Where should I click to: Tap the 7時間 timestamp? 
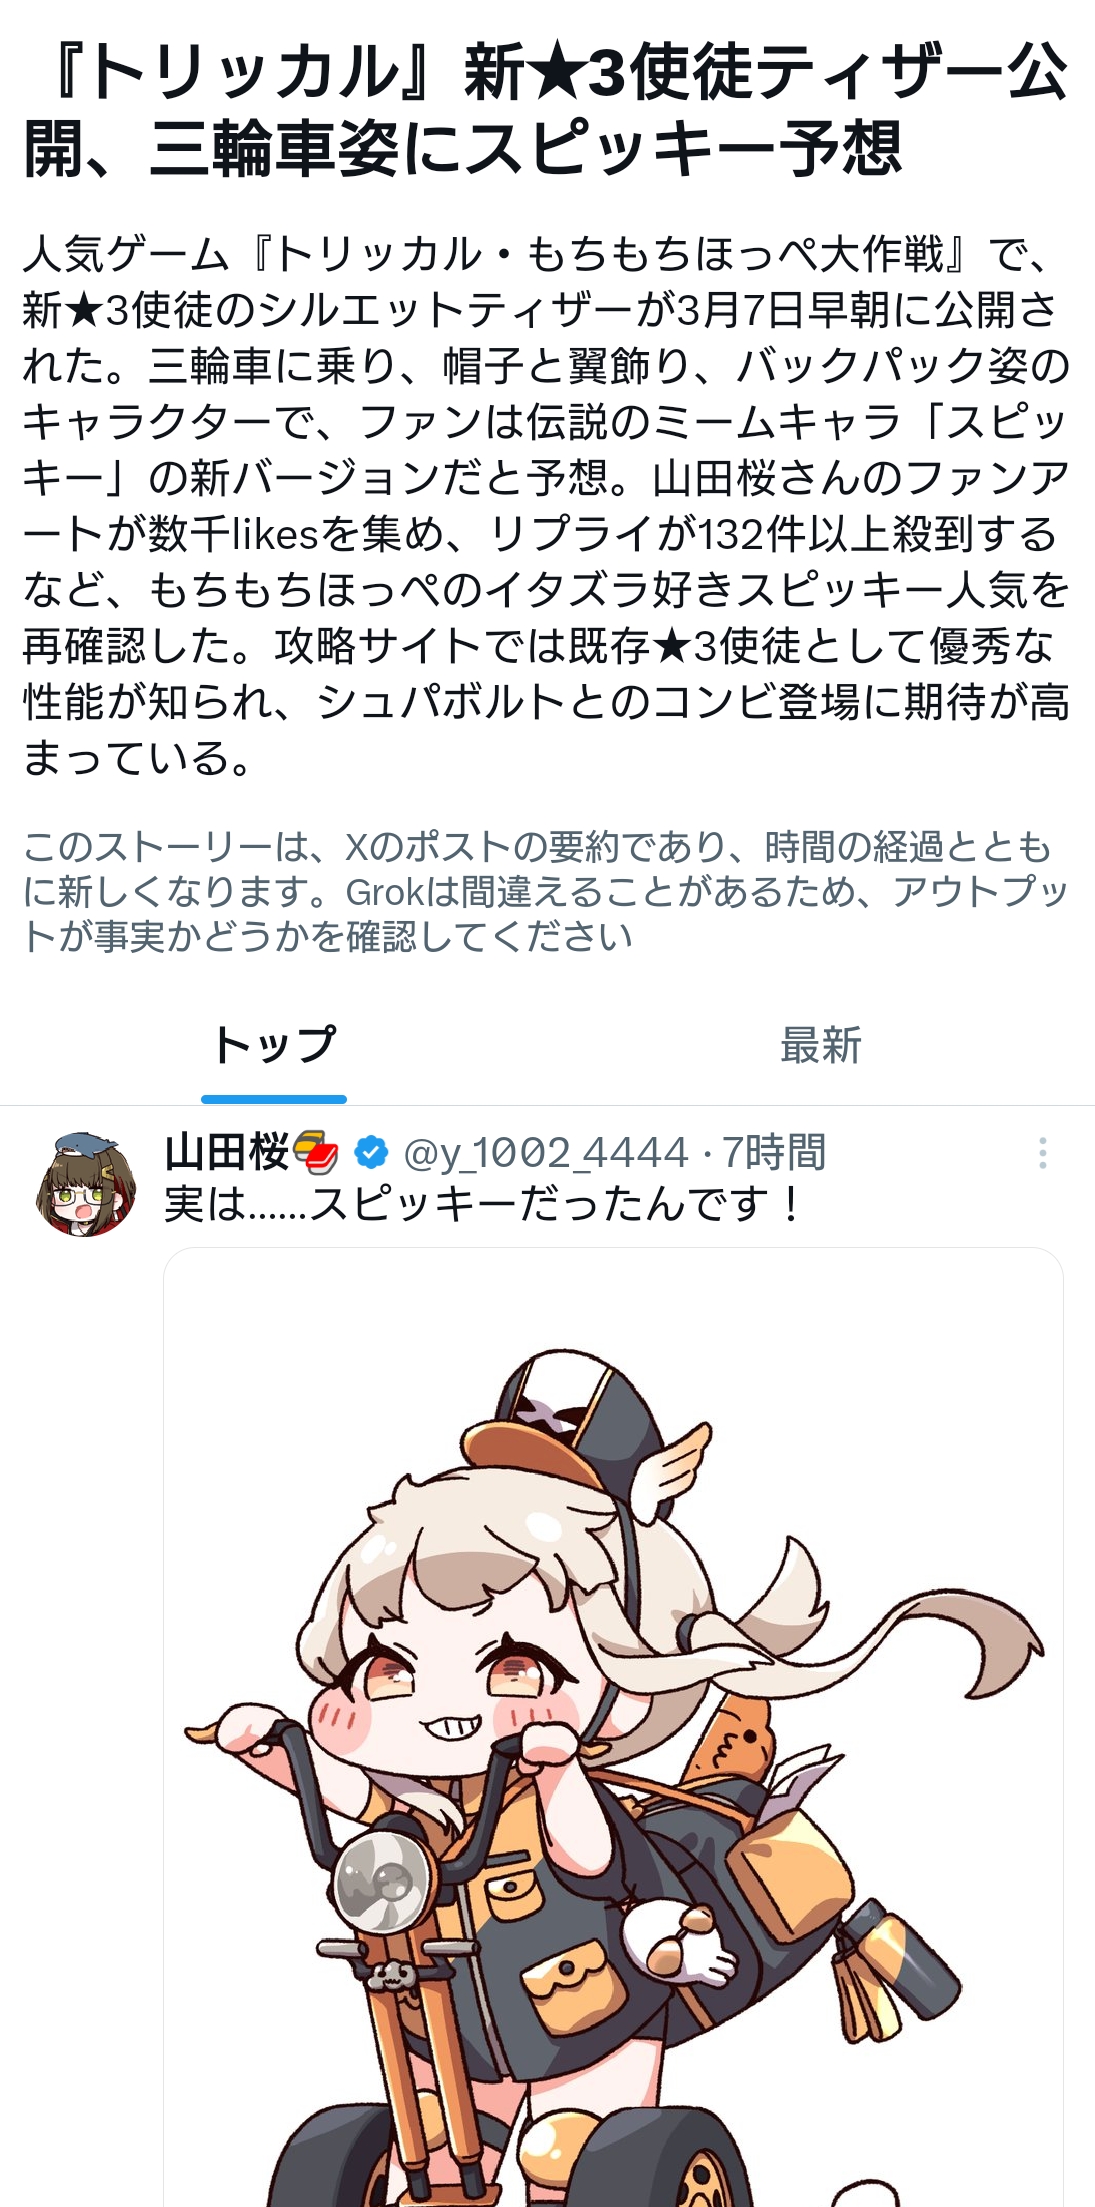click(x=774, y=1153)
